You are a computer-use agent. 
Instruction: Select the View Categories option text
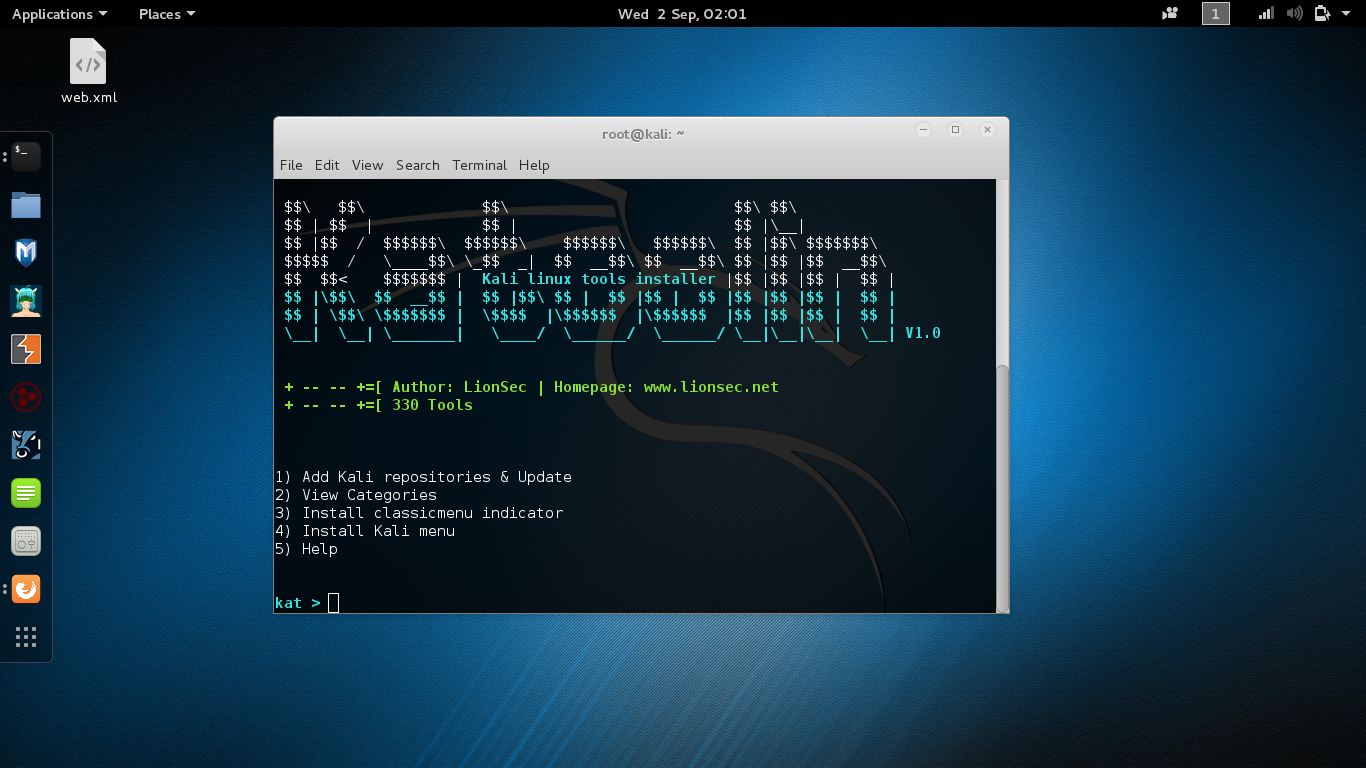tap(362, 495)
